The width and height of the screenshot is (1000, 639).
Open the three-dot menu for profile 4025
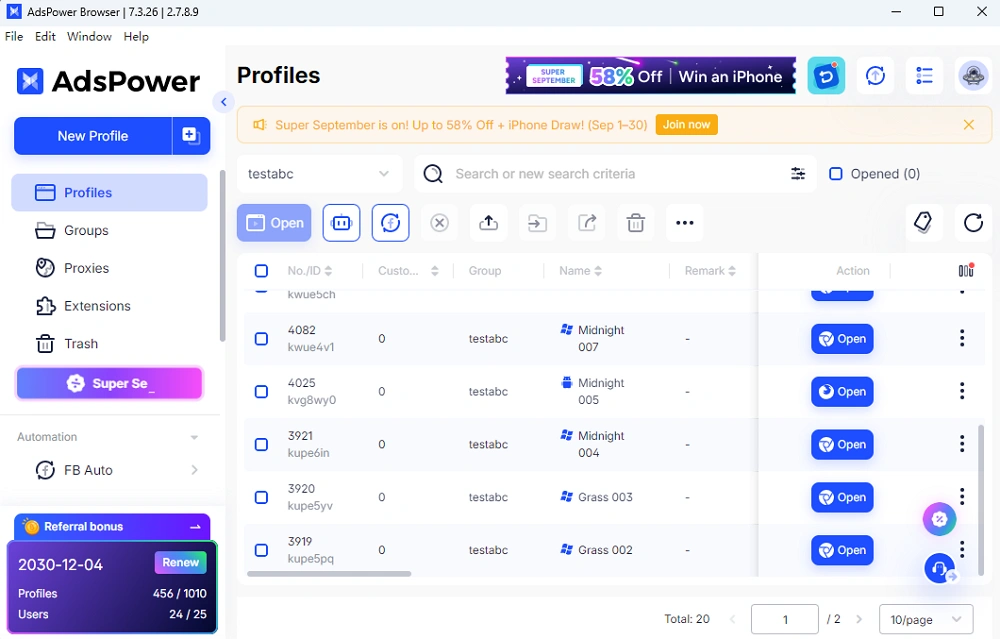pyautogui.click(x=962, y=391)
